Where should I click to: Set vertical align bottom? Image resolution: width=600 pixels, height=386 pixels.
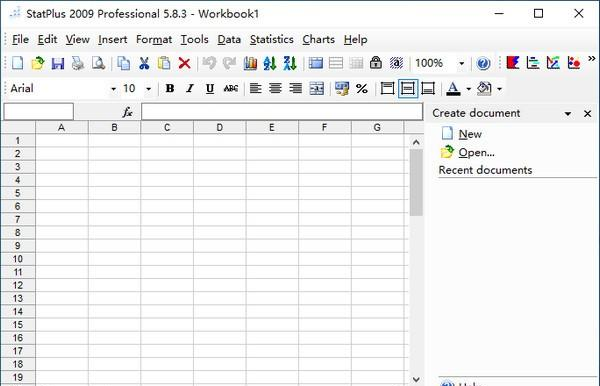428,89
